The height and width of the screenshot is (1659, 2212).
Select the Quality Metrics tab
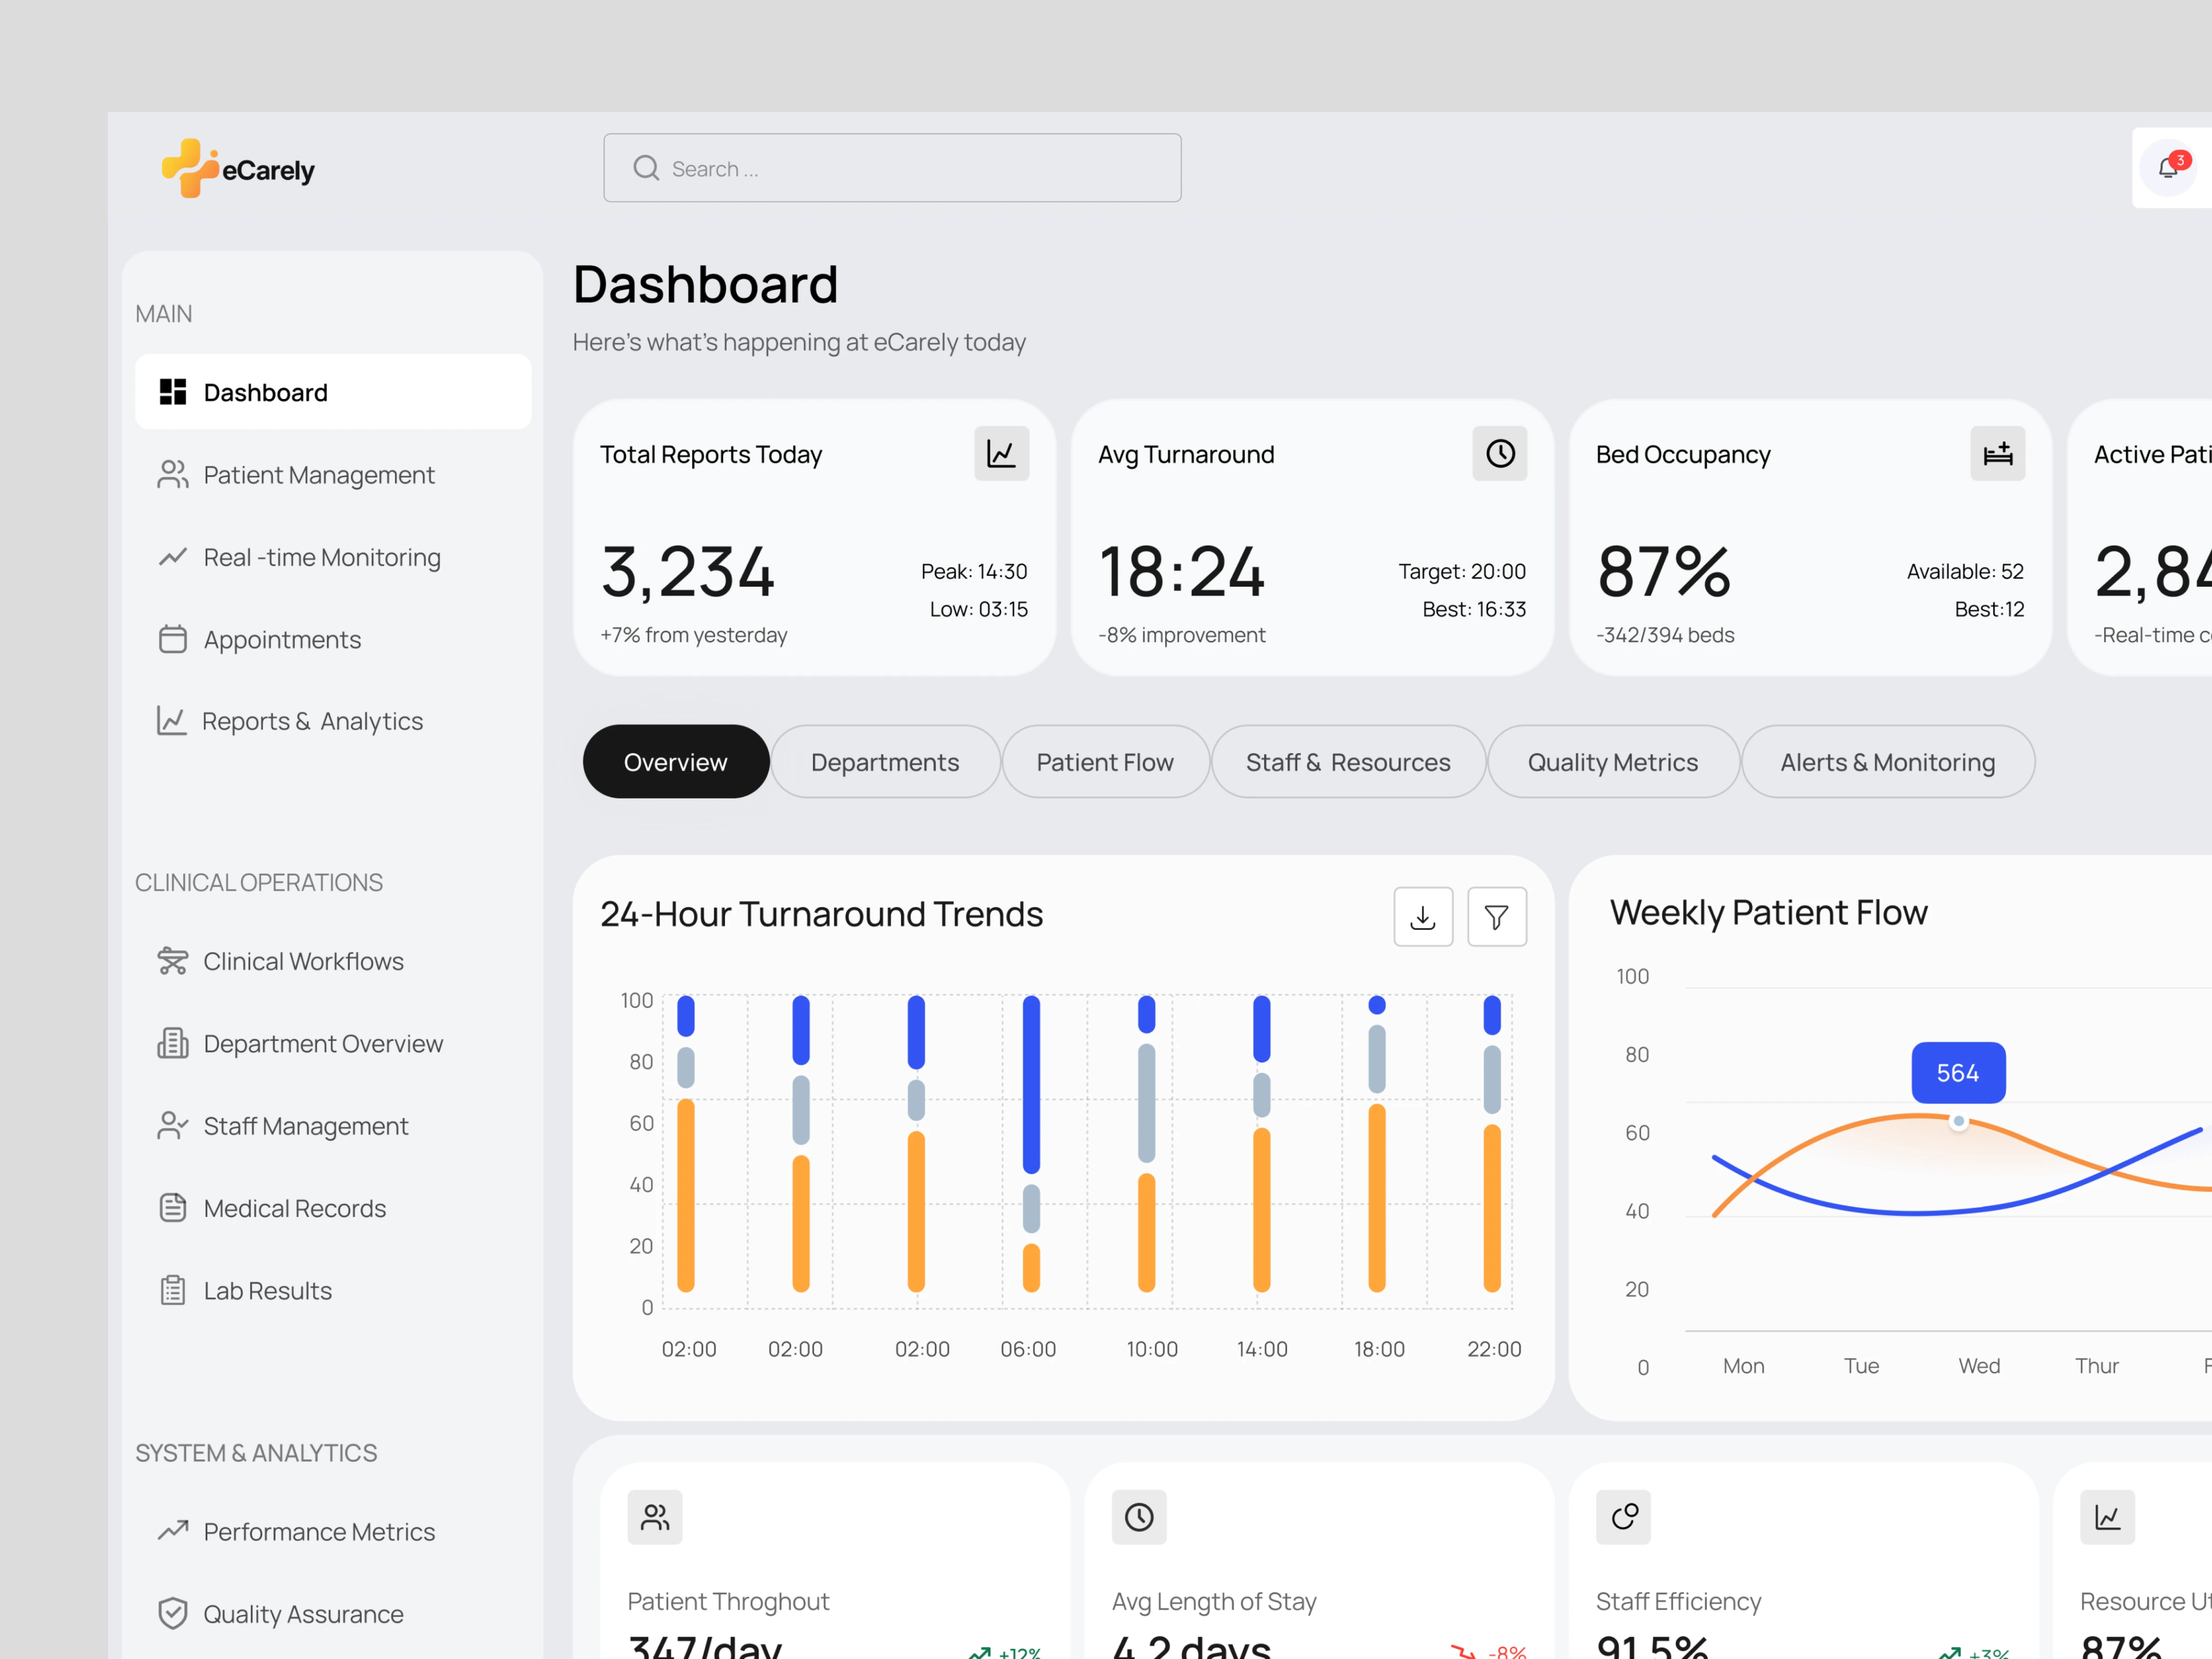(1612, 762)
